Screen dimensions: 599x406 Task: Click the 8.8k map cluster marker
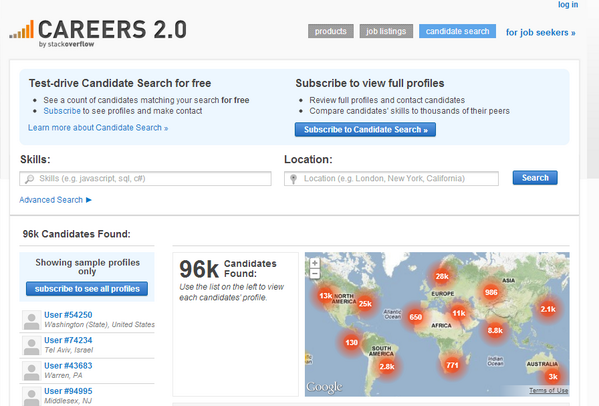click(x=495, y=330)
